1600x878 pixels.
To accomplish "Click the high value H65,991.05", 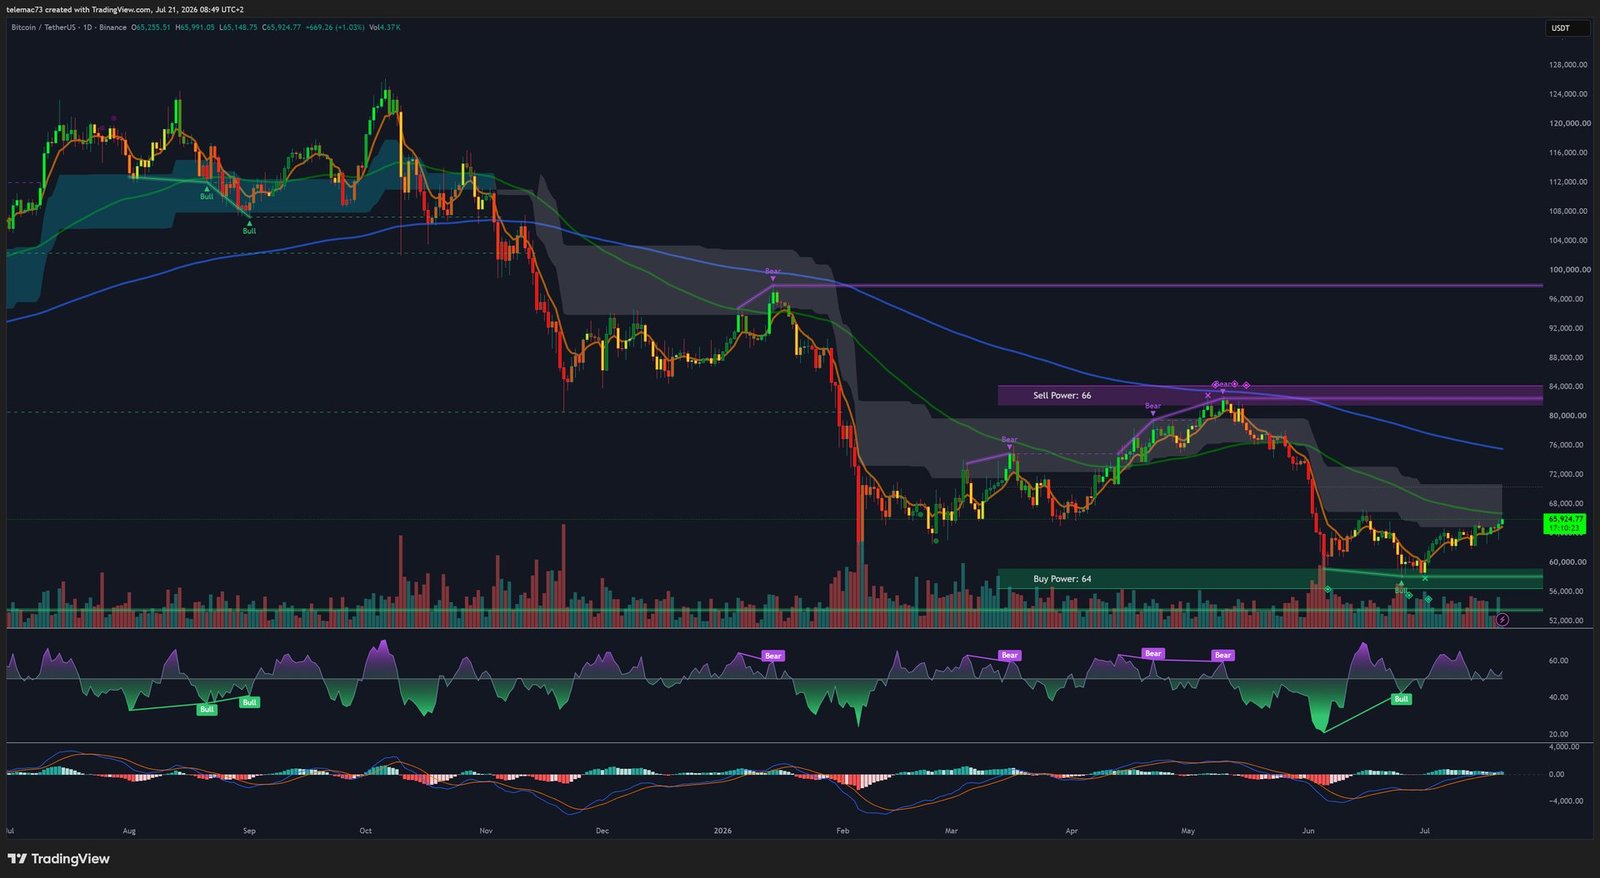I will [x=195, y=27].
